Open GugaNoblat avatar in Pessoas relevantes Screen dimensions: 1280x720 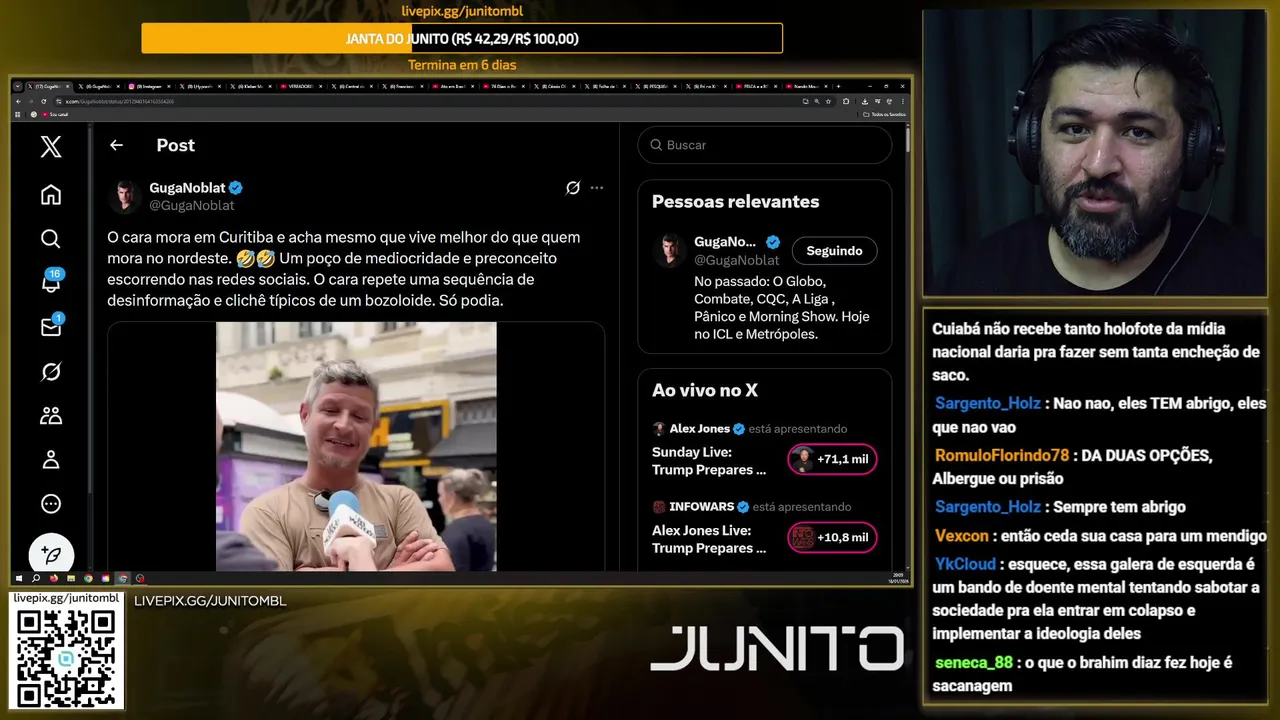click(669, 250)
